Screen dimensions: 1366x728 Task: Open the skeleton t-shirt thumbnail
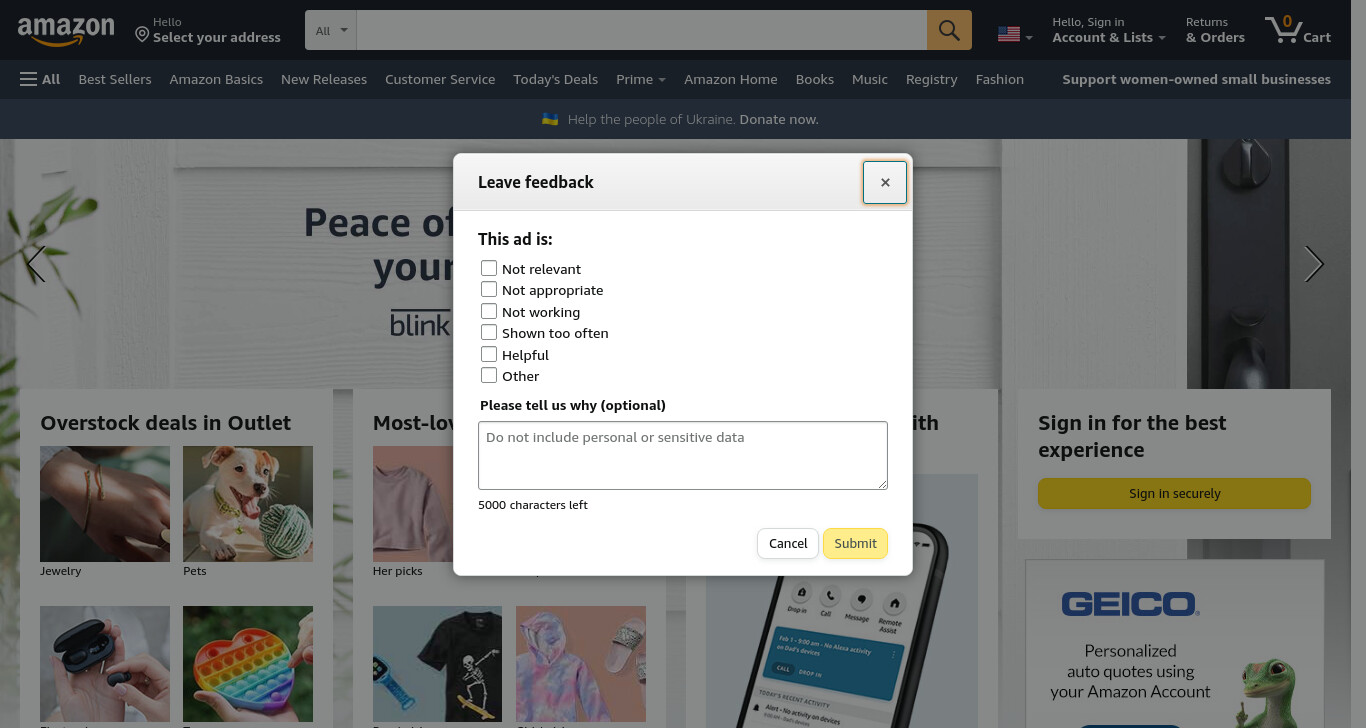click(x=437, y=664)
